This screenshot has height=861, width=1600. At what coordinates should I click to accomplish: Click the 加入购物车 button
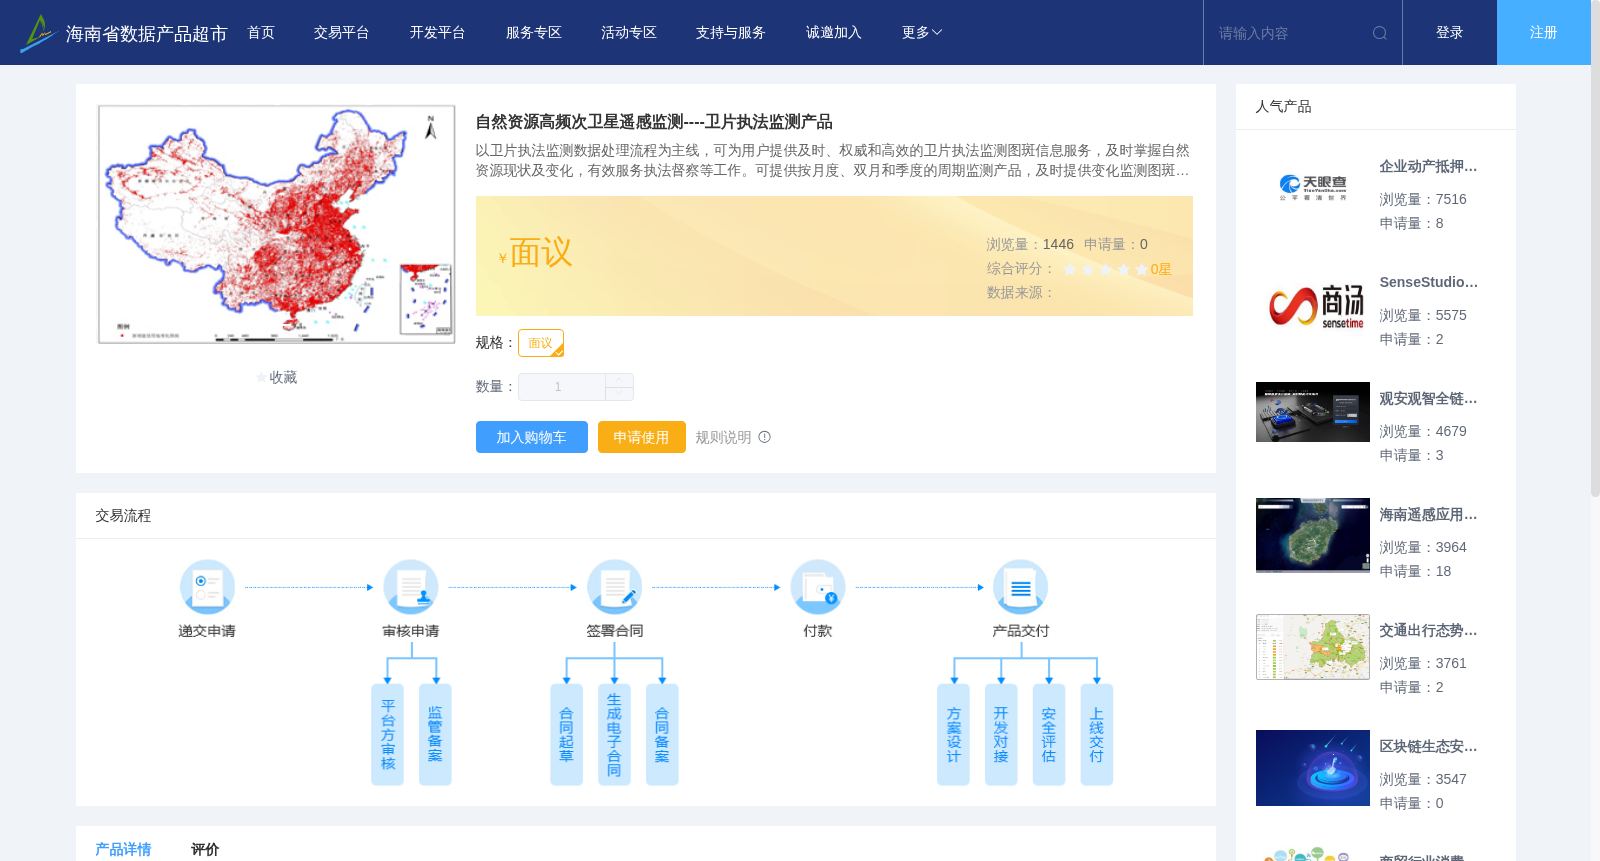pos(532,437)
